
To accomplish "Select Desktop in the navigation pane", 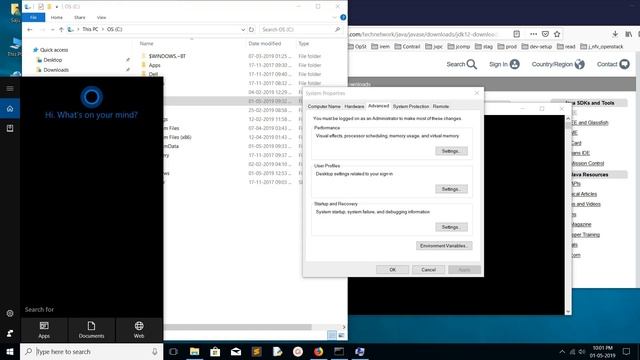I will [53, 60].
